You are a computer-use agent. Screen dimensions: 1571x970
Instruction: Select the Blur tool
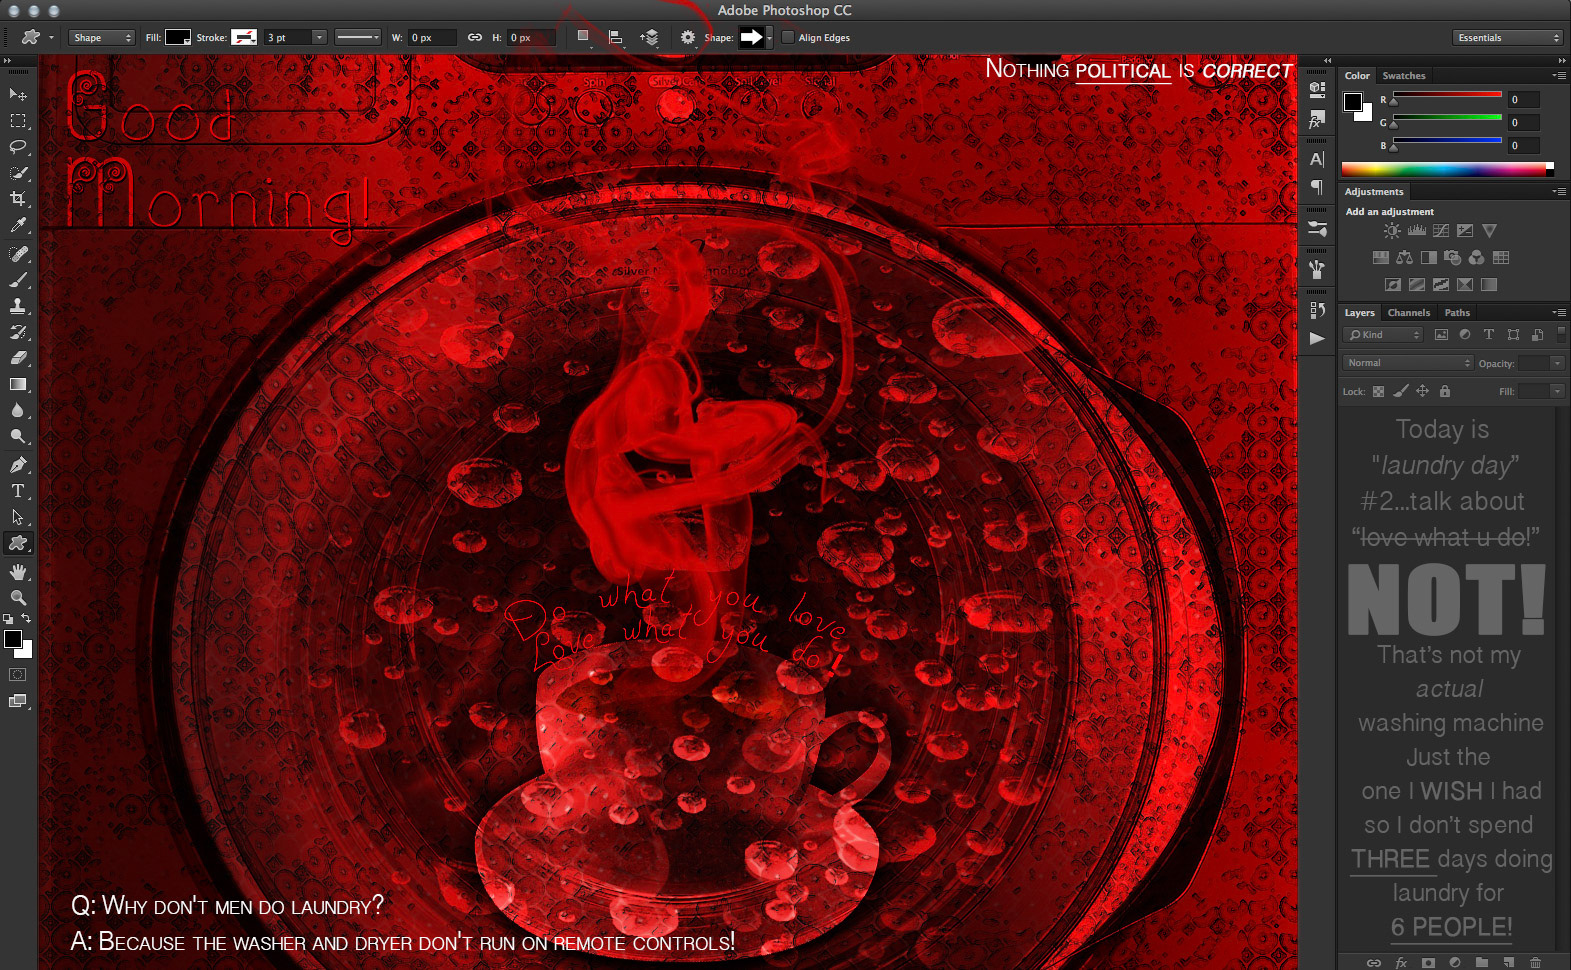pyautogui.click(x=18, y=410)
